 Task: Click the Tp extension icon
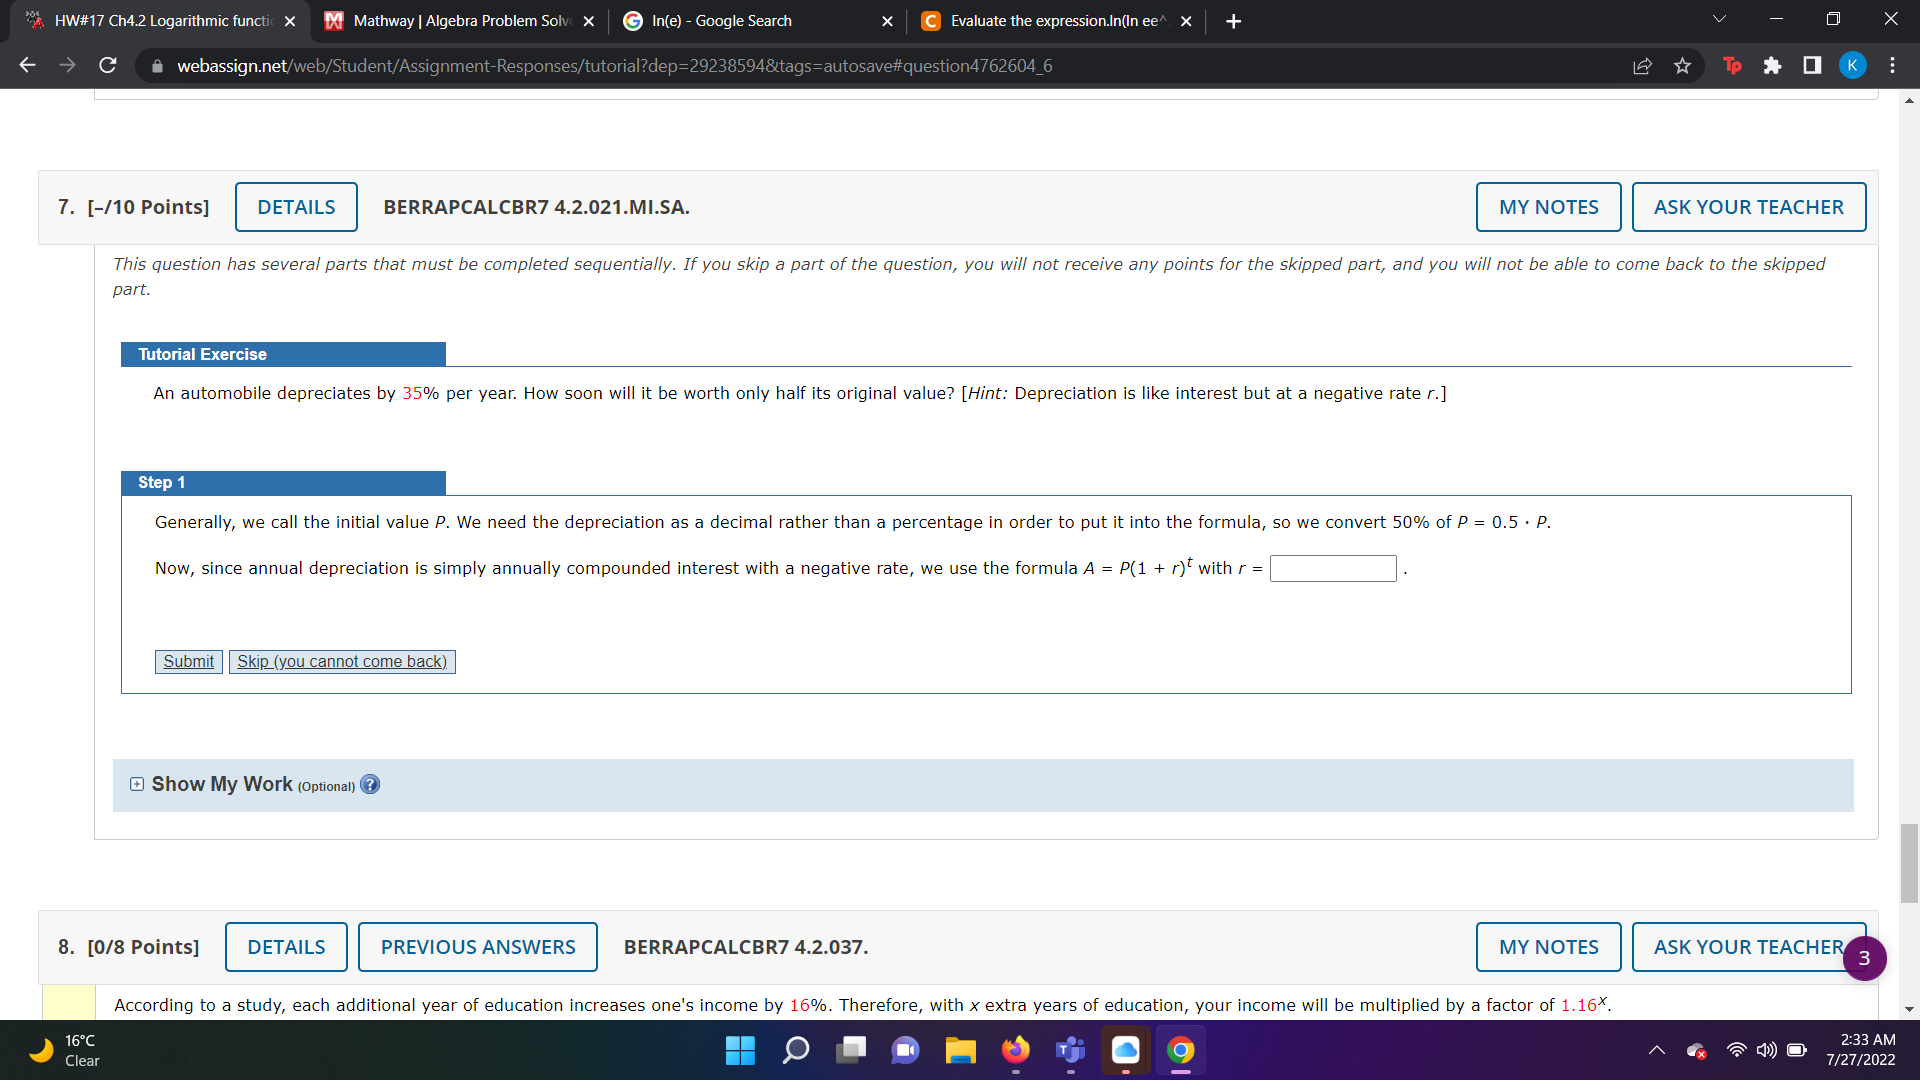pos(1732,65)
